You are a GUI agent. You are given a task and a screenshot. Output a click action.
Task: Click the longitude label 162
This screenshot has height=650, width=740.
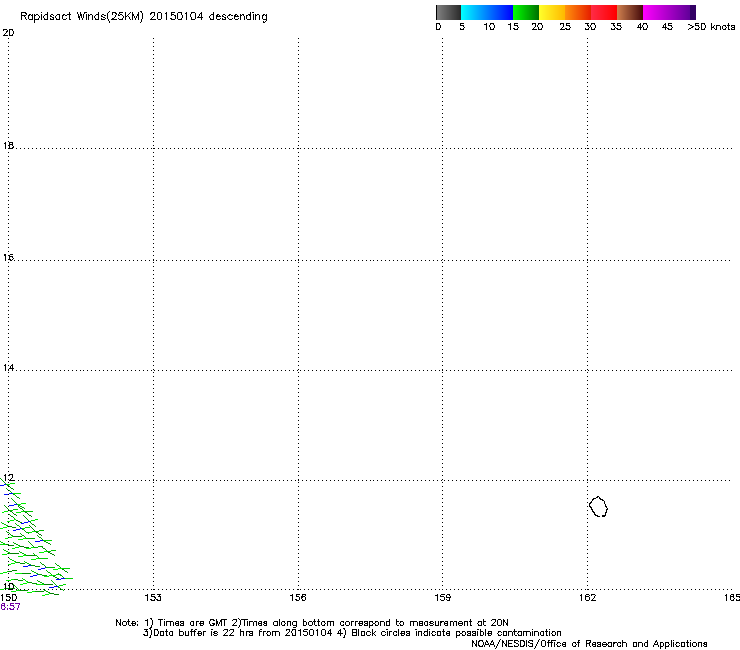pos(587,598)
